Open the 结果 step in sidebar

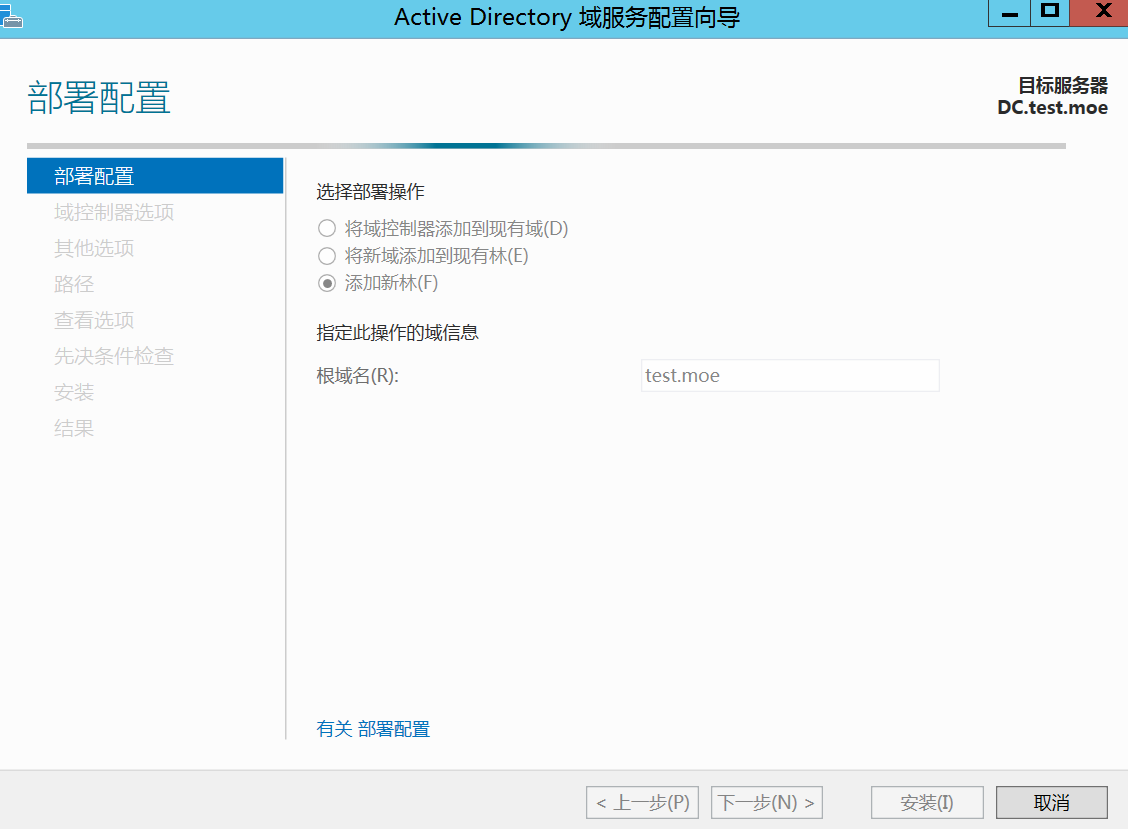(x=74, y=428)
